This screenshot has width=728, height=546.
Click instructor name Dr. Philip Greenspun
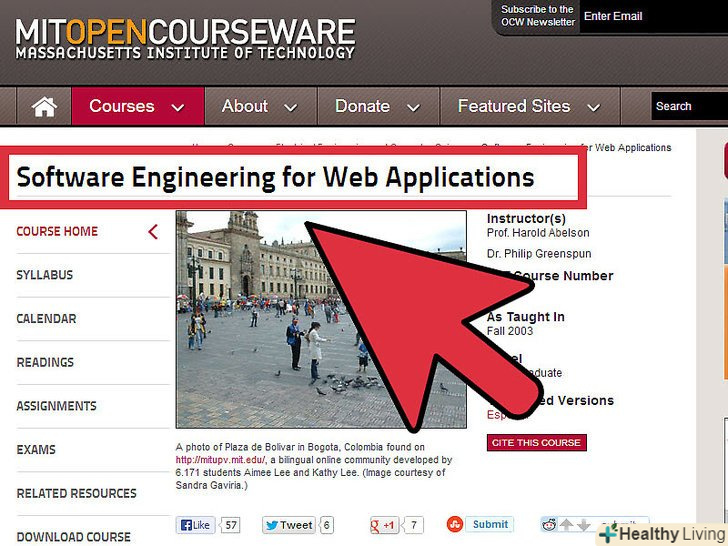click(539, 254)
